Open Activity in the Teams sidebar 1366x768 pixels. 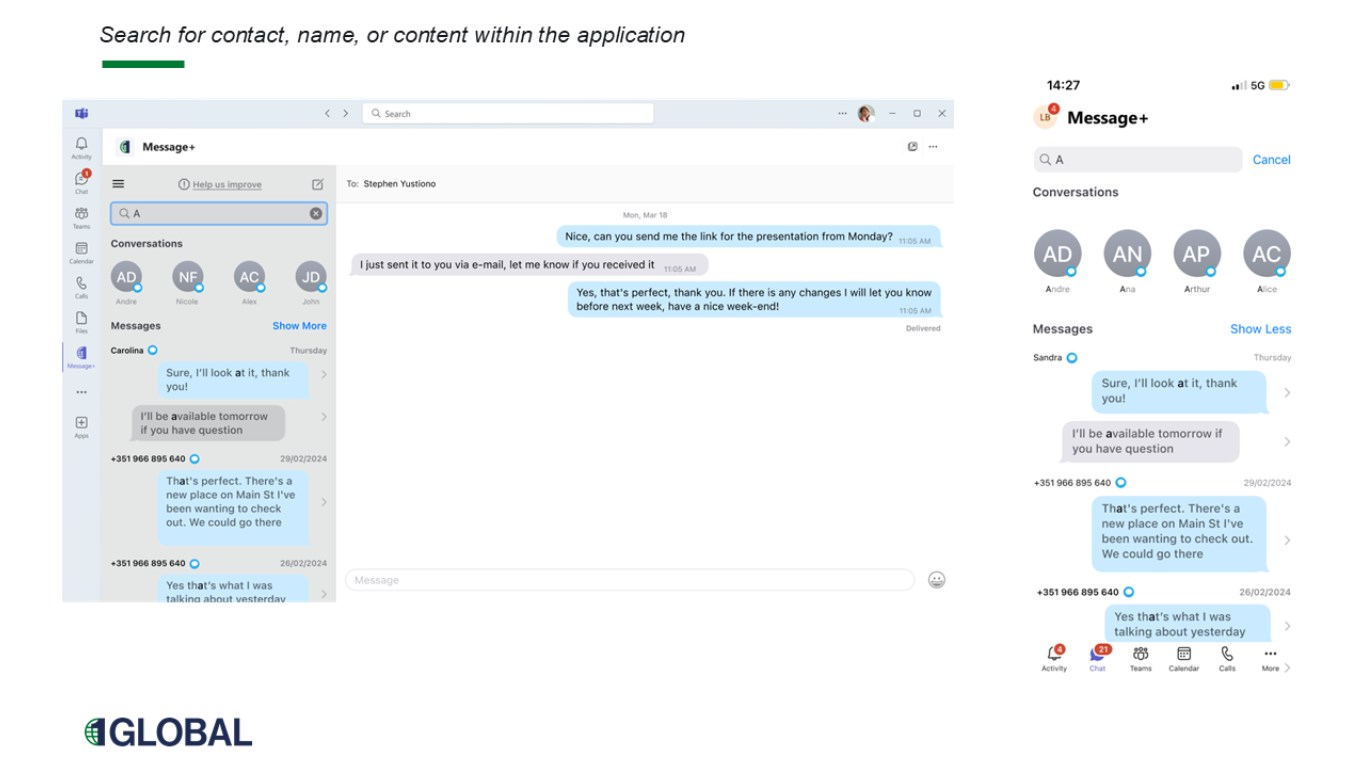[x=81, y=146]
